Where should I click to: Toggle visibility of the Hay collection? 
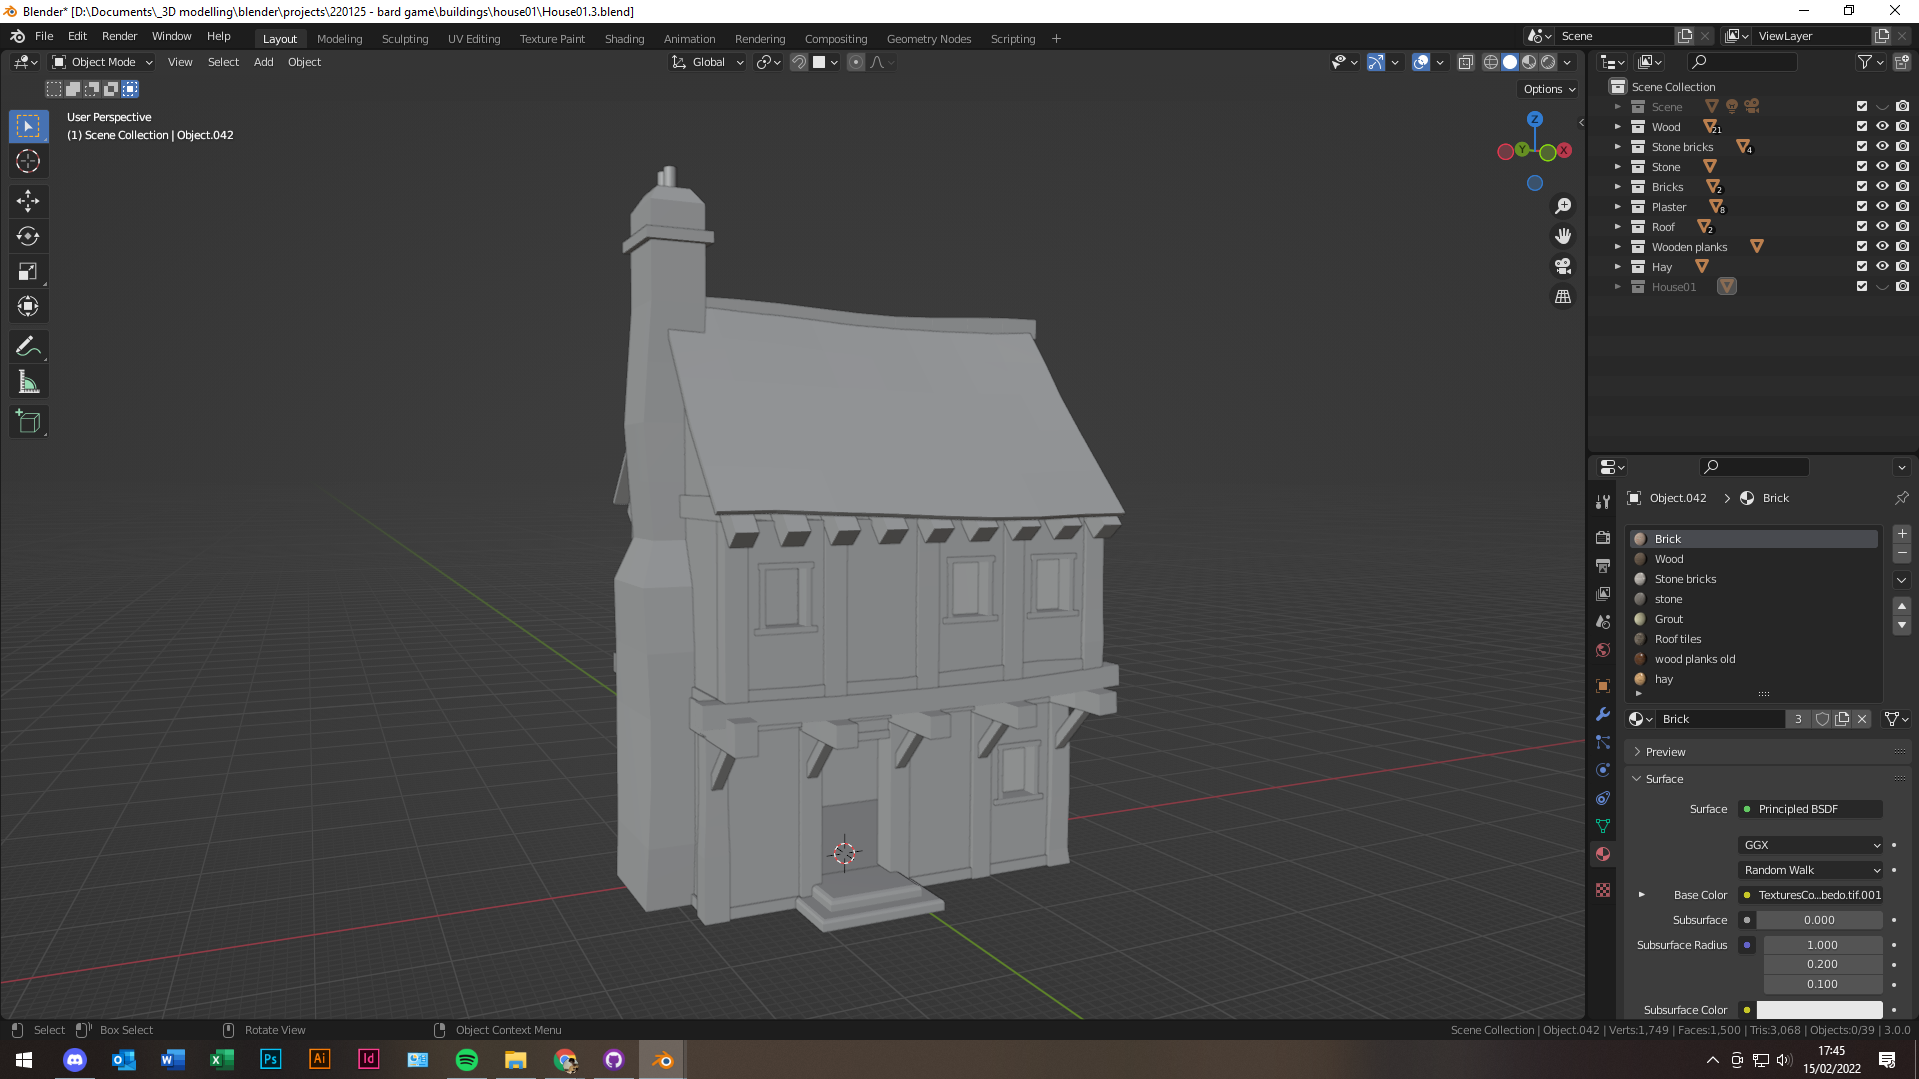pos(1882,267)
